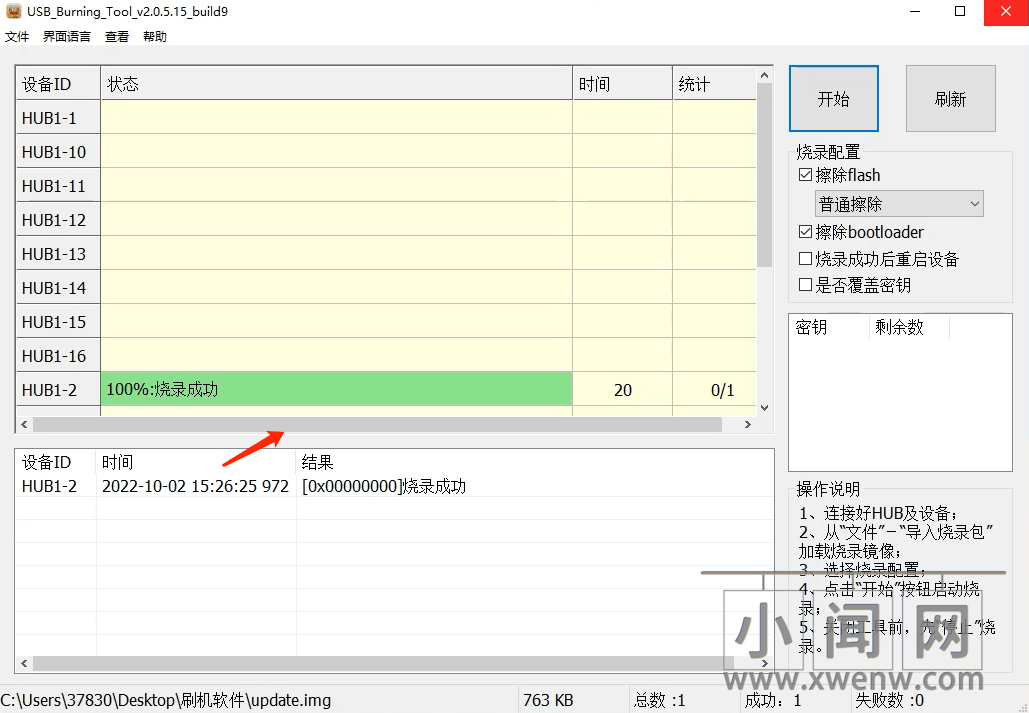This screenshot has height=713, width=1029.
Task: Toggle the 擦除bootloader checkbox
Action: point(806,232)
